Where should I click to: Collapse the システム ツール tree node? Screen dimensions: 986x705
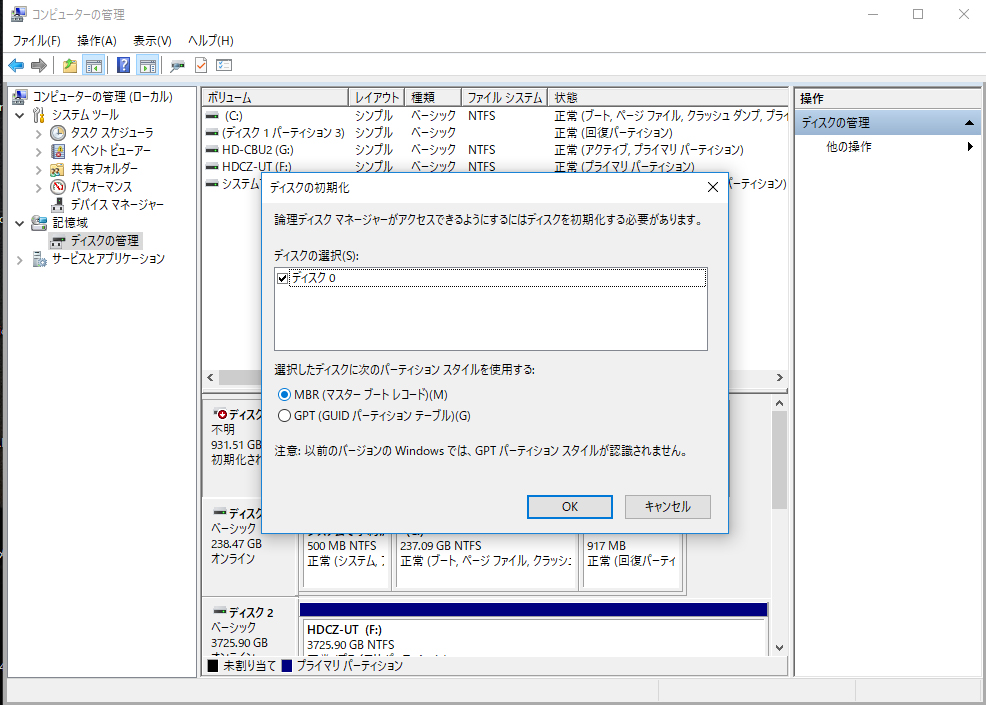coord(21,115)
